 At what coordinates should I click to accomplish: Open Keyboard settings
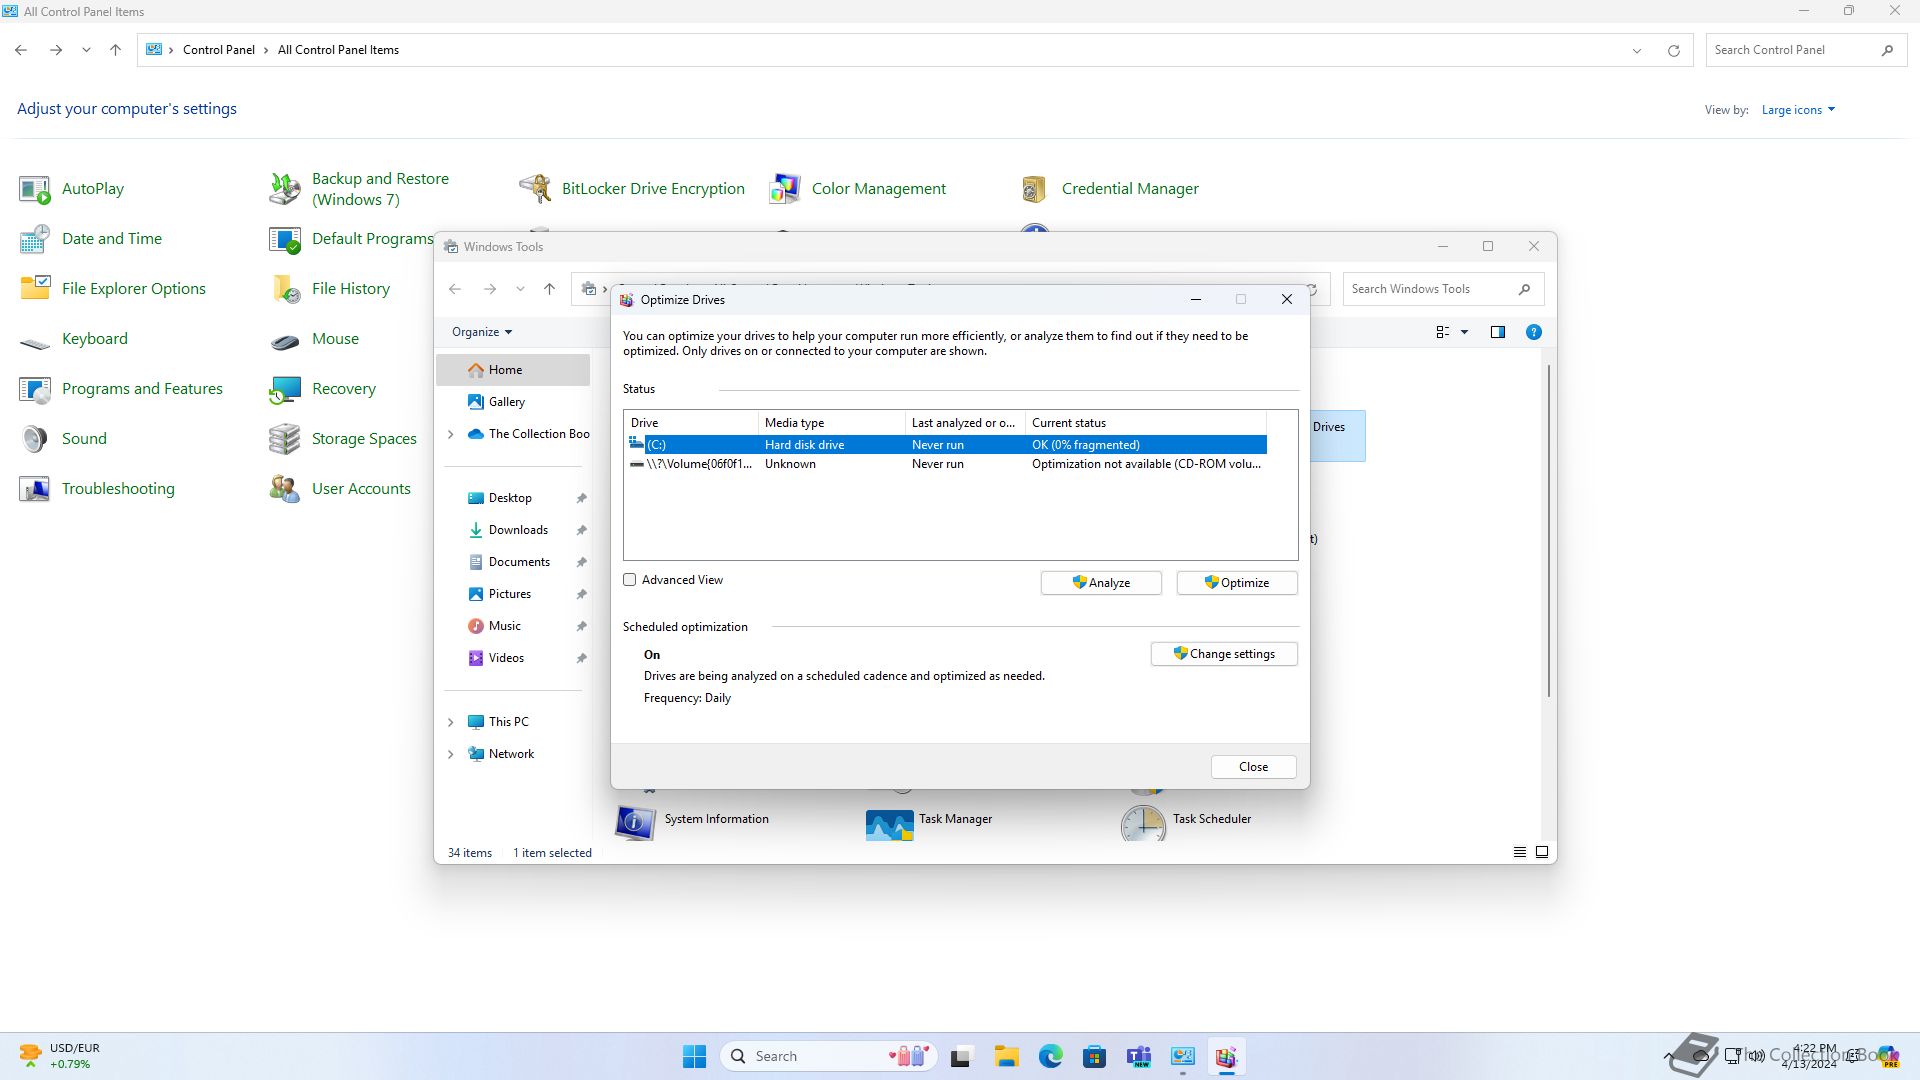click(x=74, y=338)
